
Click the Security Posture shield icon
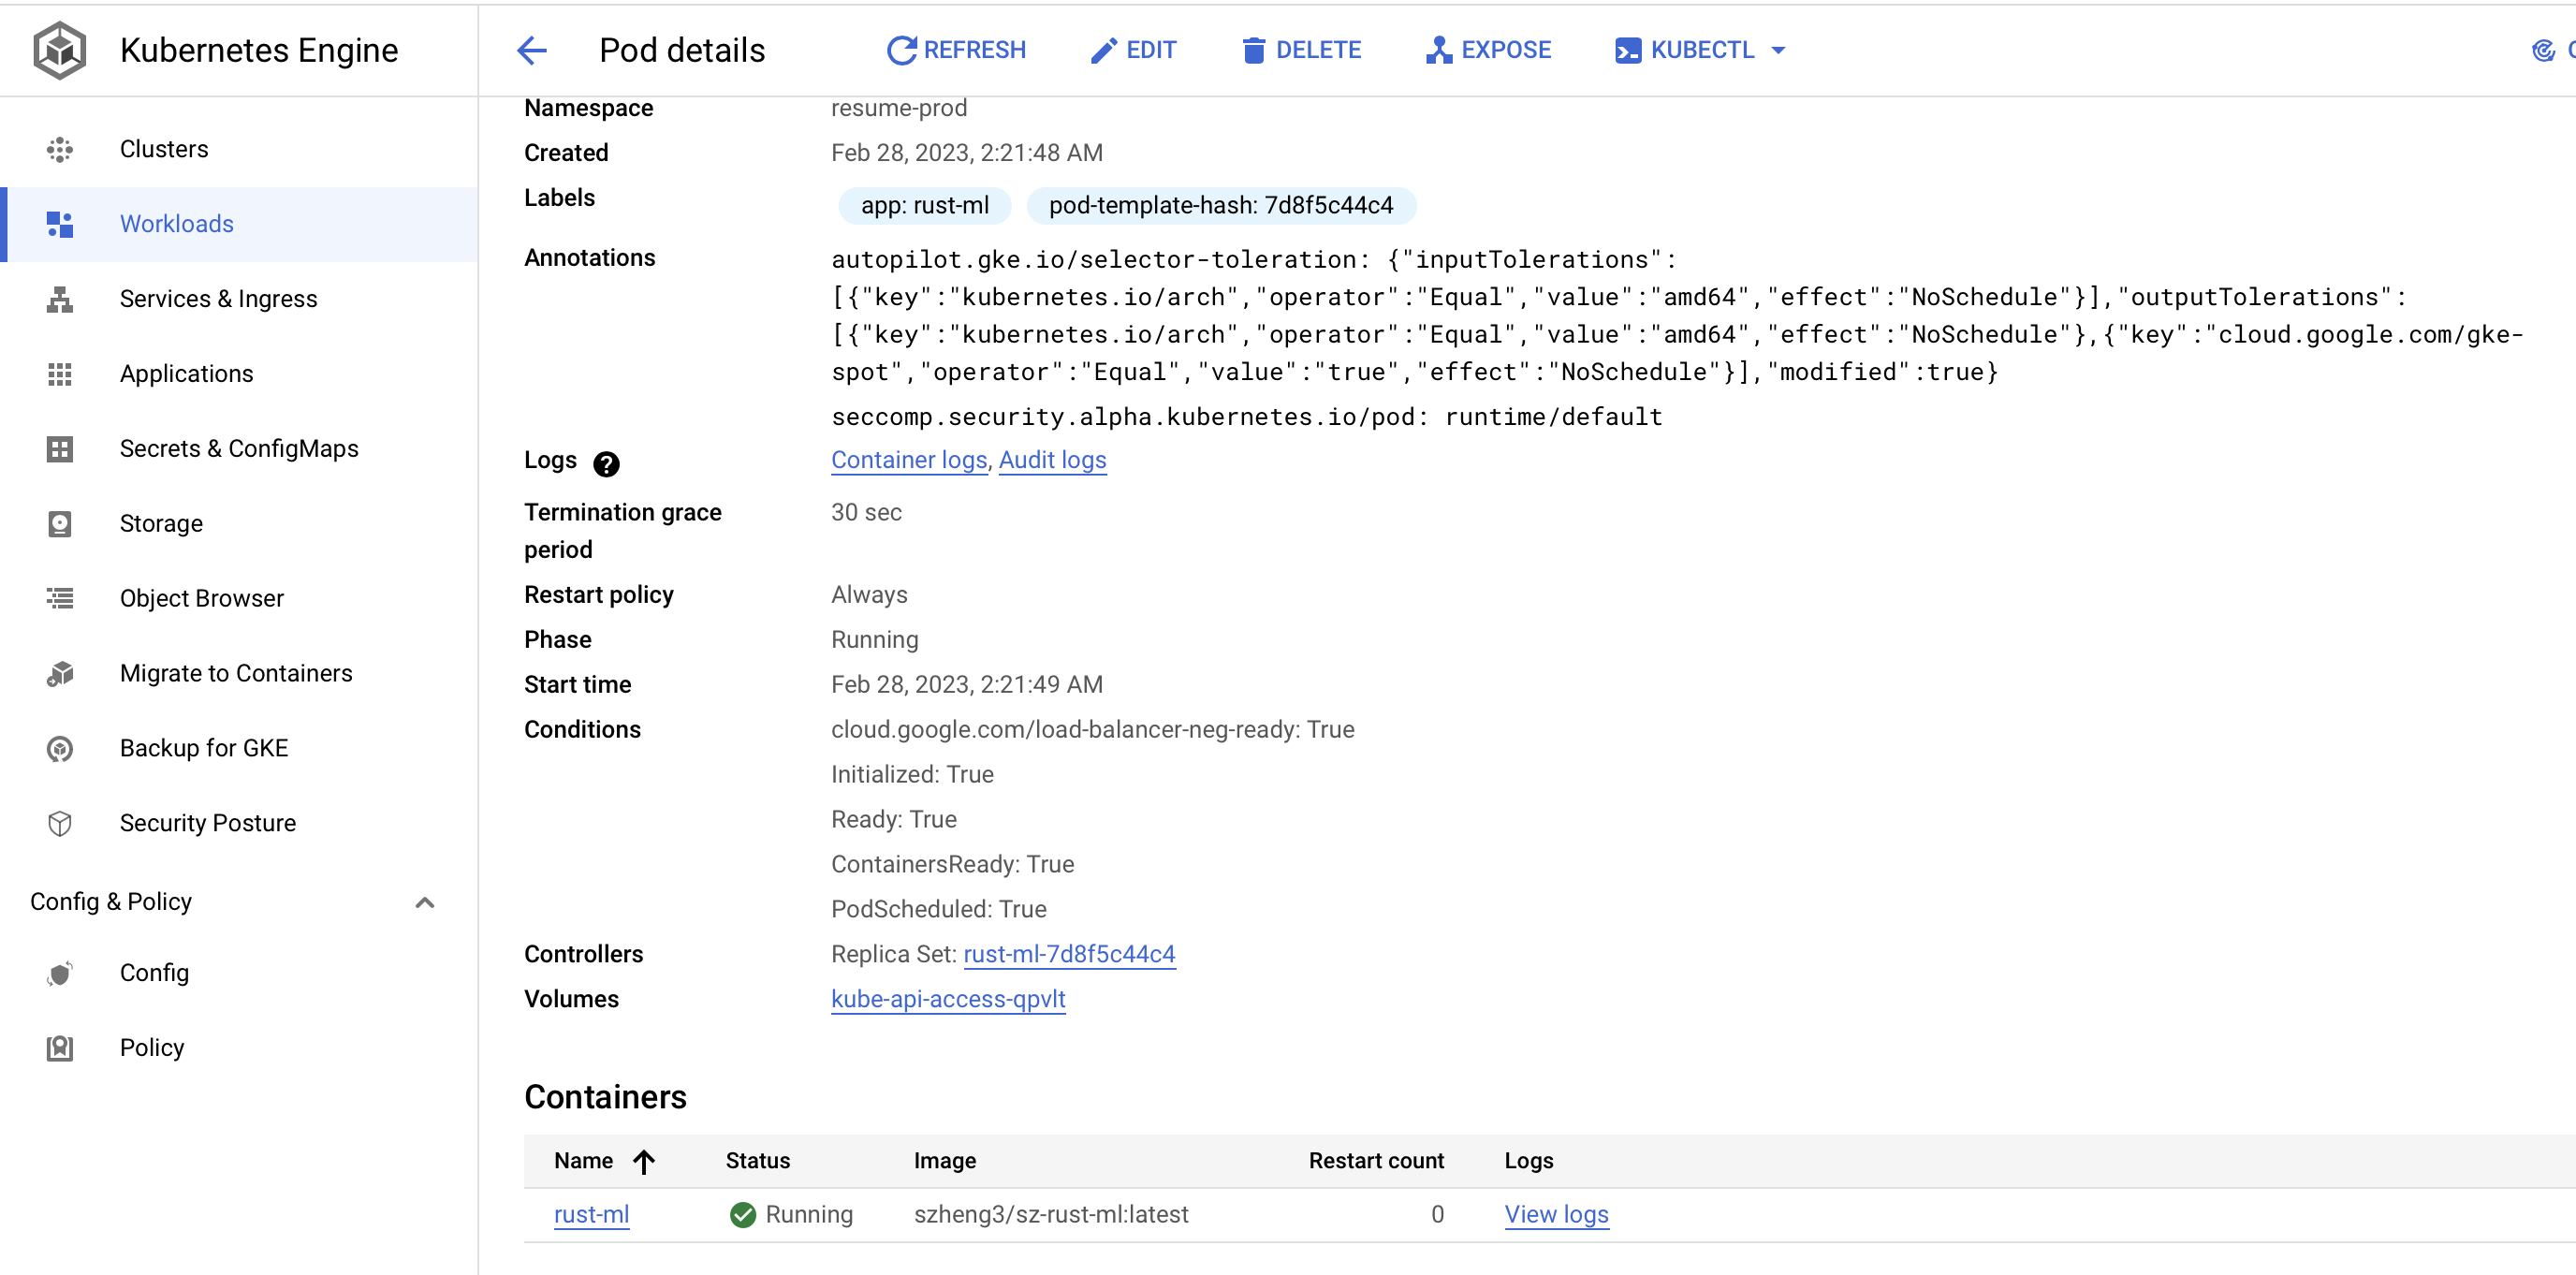point(60,823)
